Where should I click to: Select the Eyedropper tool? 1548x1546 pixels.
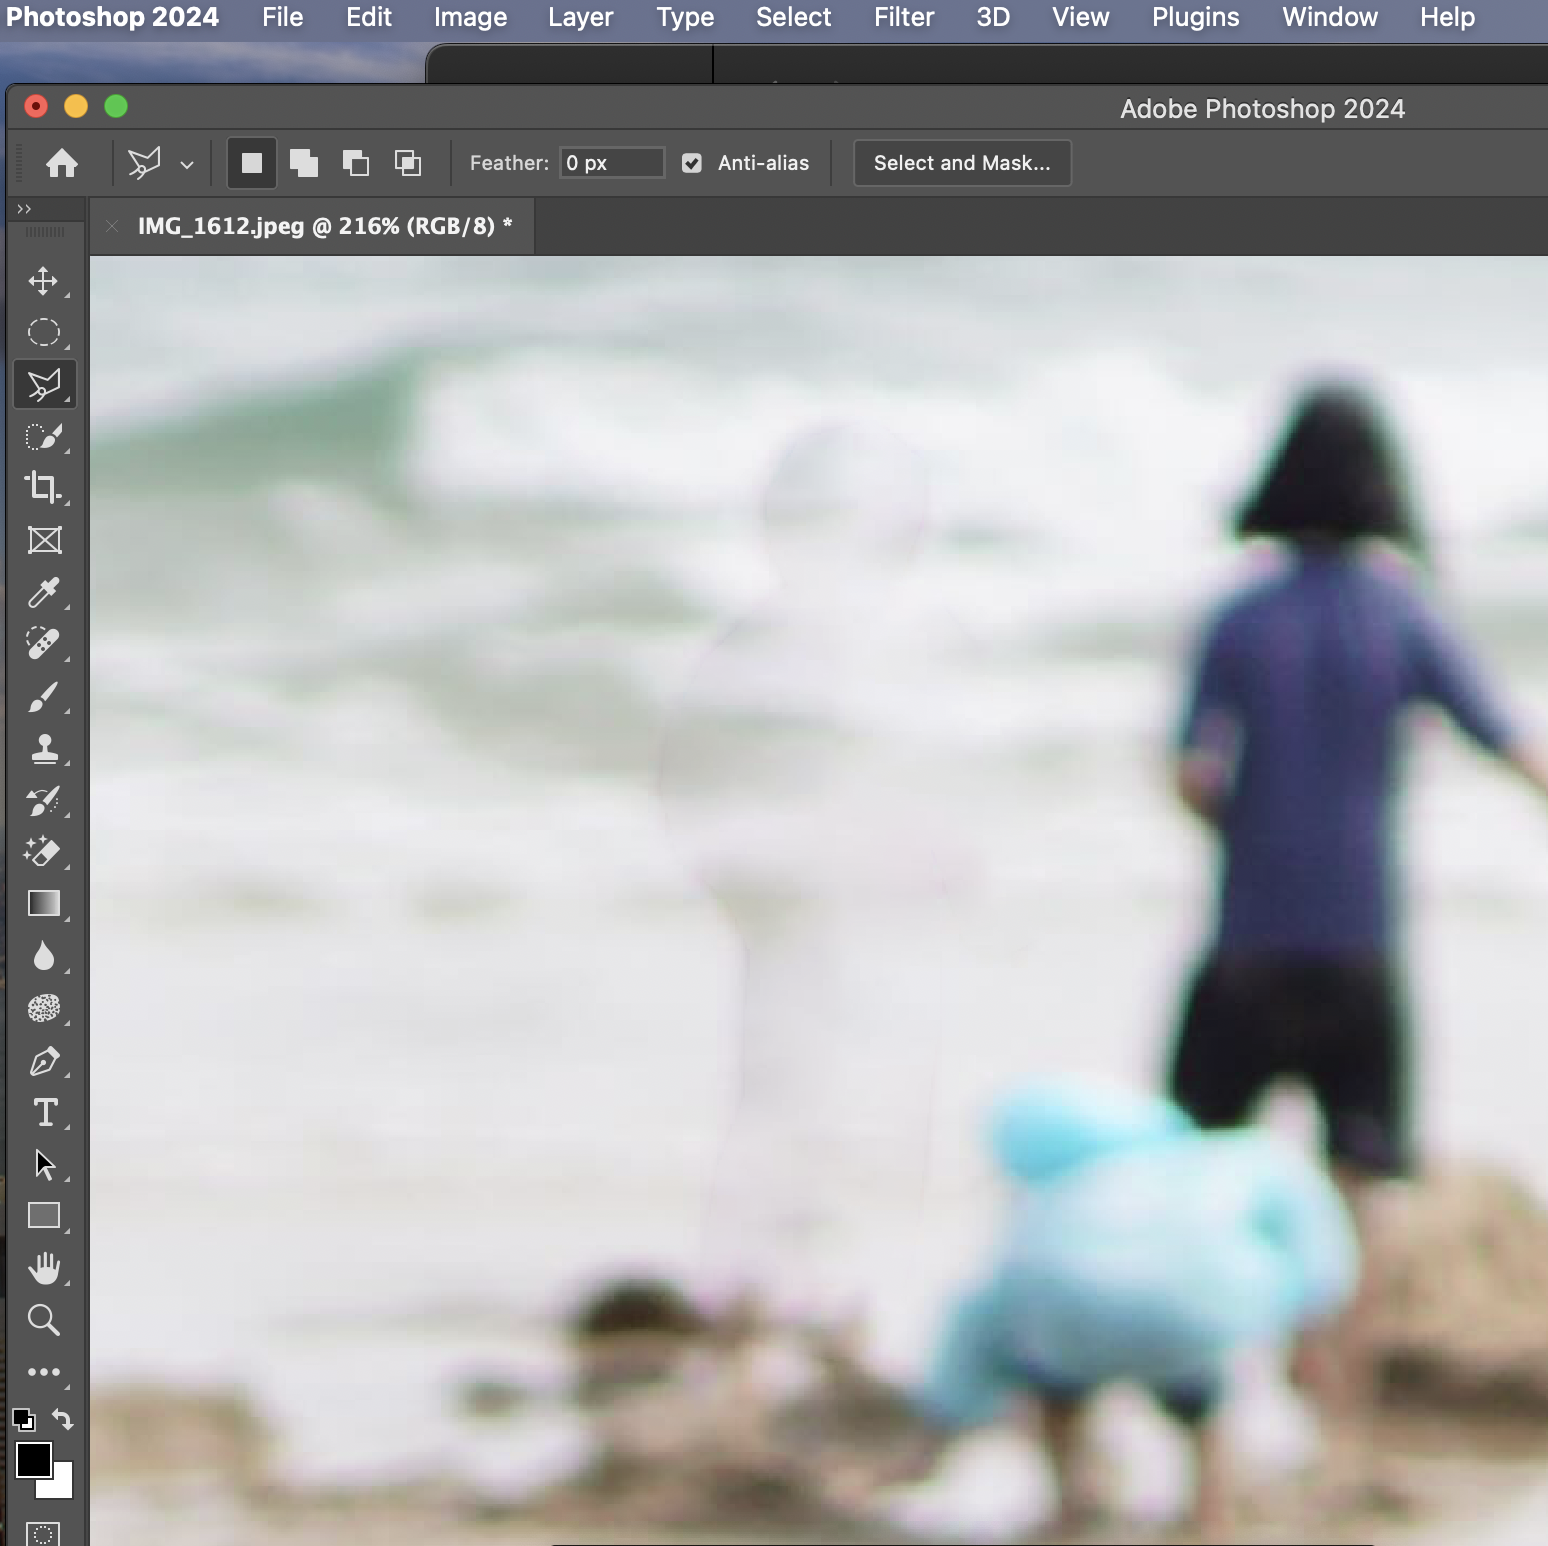click(43, 592)
